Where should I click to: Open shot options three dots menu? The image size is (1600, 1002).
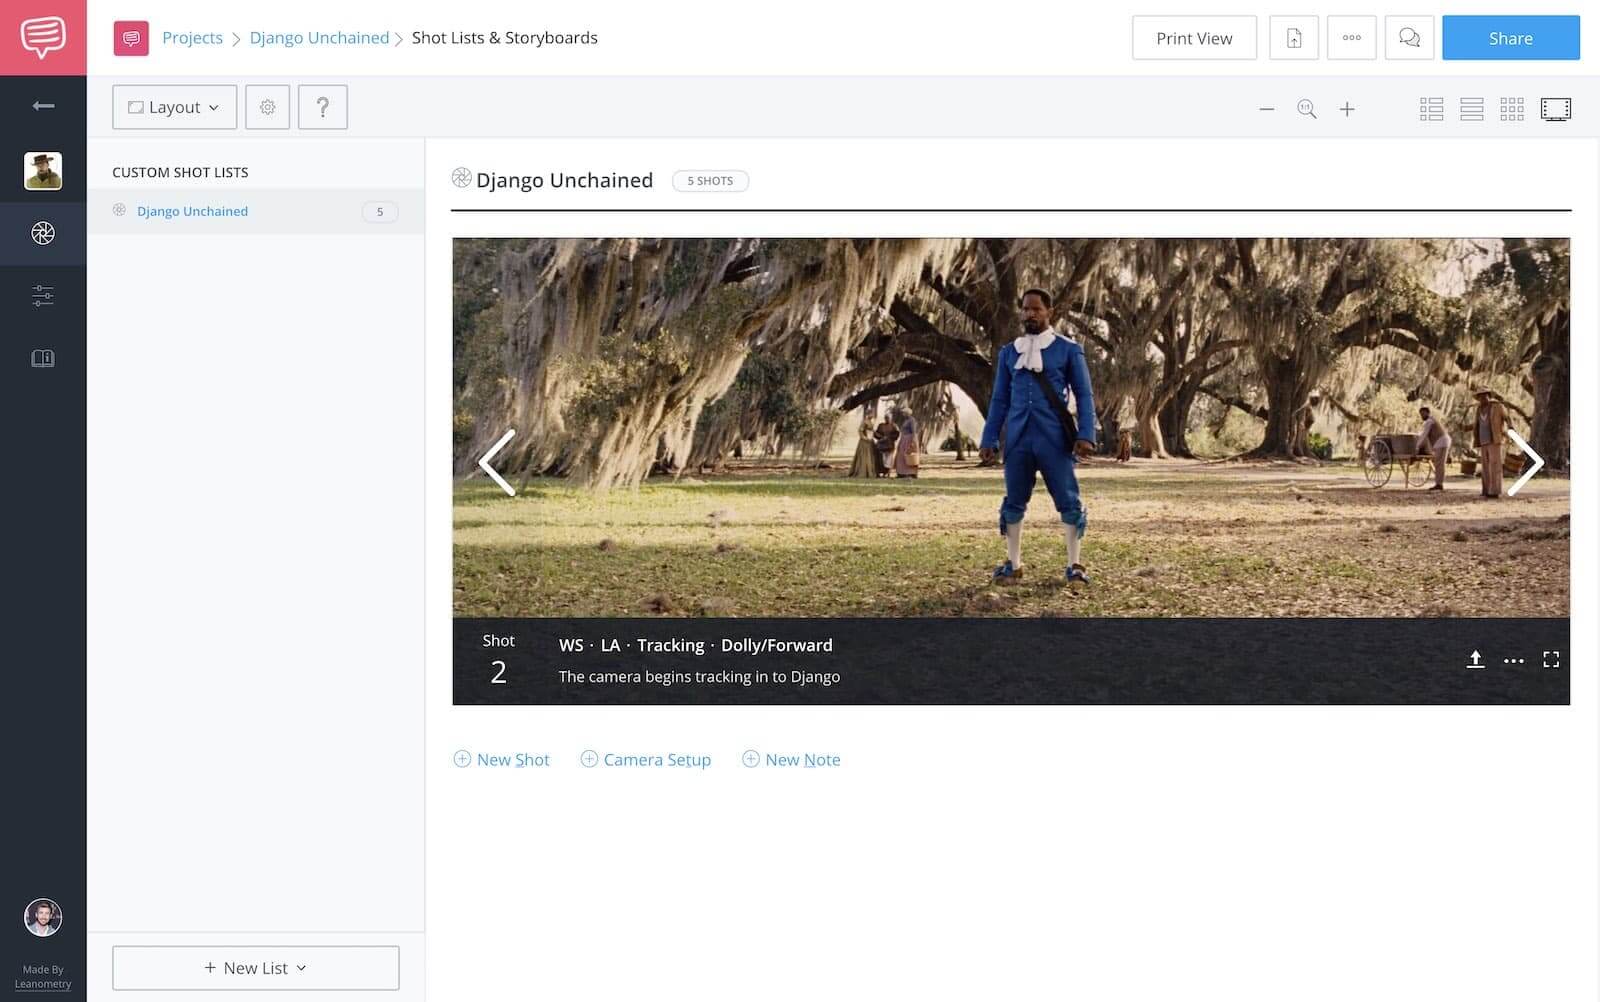pos(1514,660)
